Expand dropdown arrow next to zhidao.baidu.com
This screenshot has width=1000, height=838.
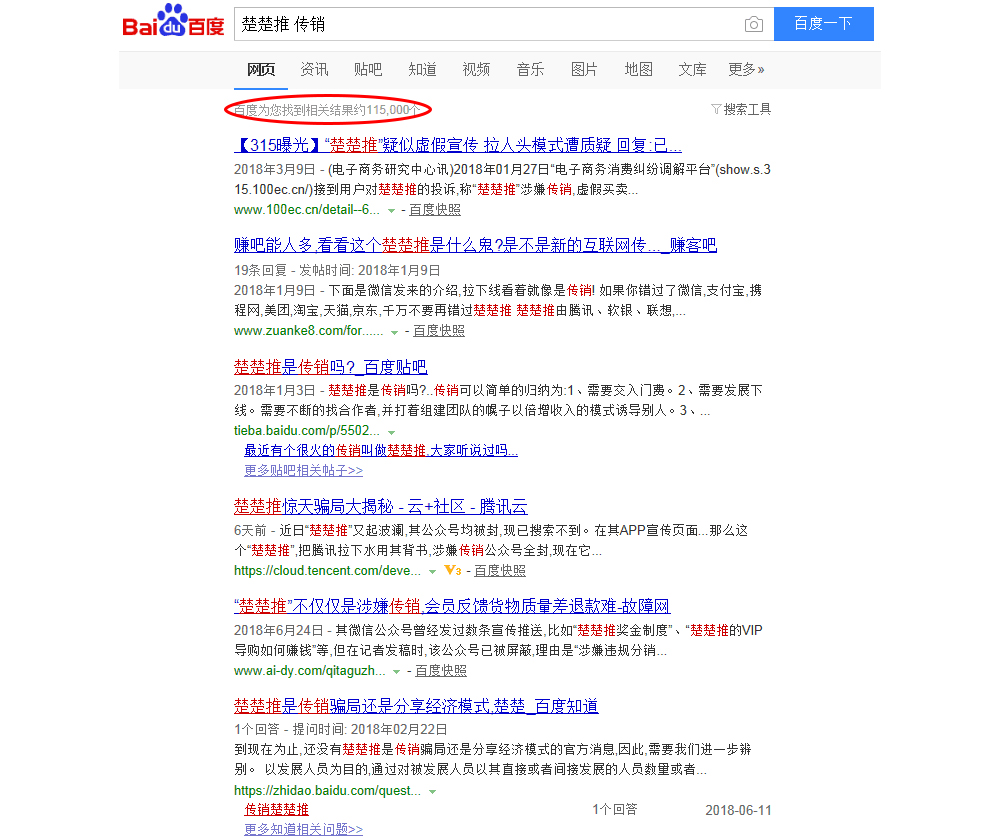[432, 791]
